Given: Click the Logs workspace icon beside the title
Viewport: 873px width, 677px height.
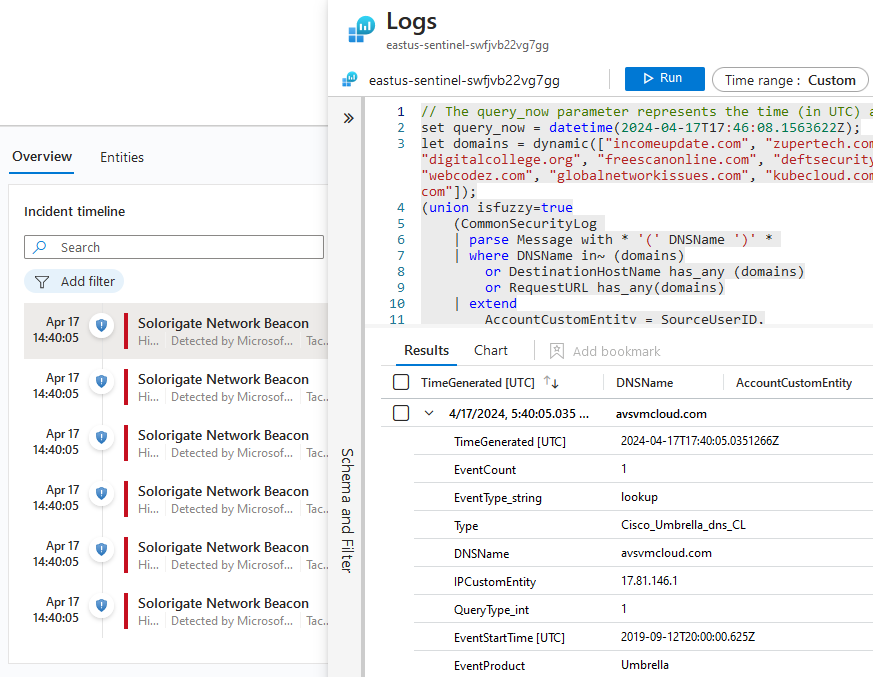Looking at the screenshot, I should pyautogui.click(x=362, y=29).
